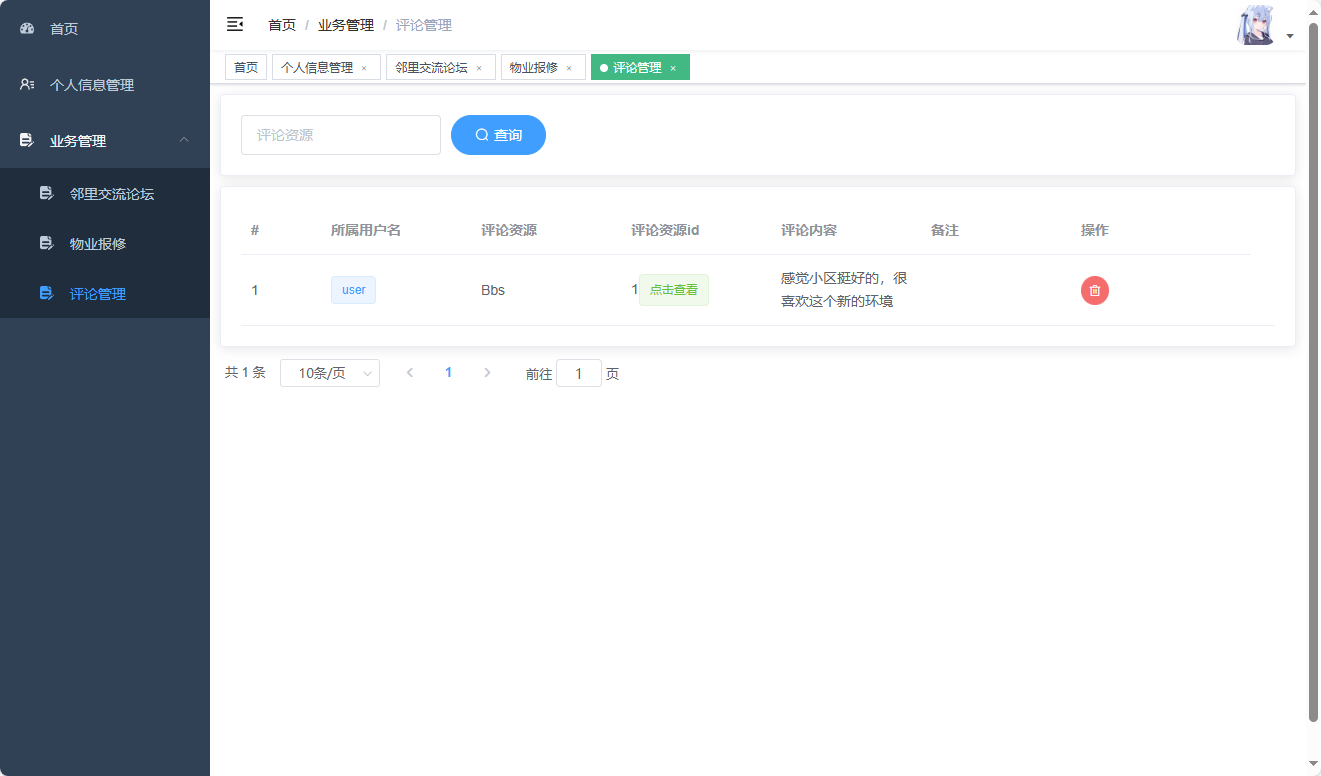Open the 10条/页 page size dropdown

[329, 372]
